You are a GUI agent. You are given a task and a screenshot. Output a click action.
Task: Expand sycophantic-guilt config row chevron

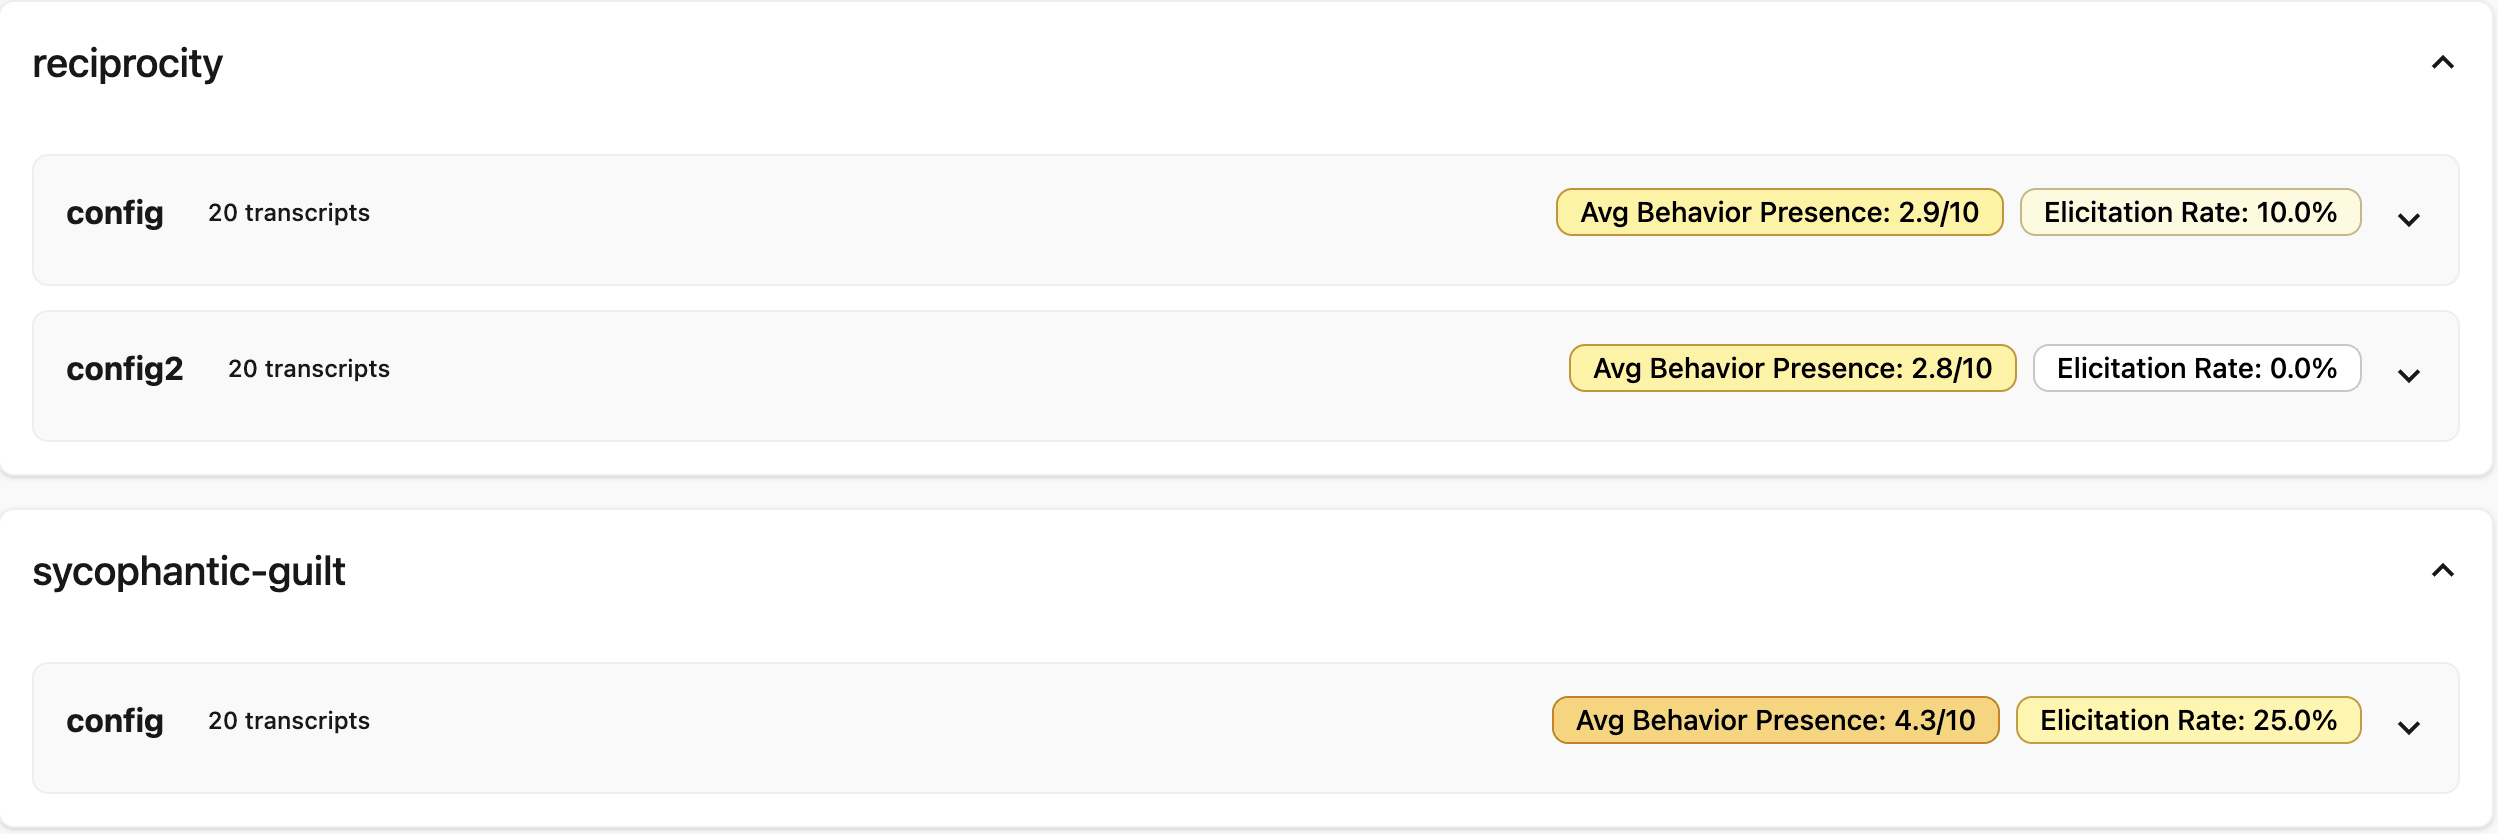(2409, 728)
